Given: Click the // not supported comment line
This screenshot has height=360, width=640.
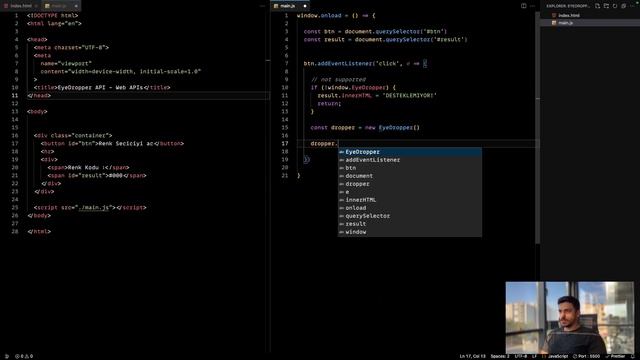Looking at the screenshot, I should pos(338,80).
